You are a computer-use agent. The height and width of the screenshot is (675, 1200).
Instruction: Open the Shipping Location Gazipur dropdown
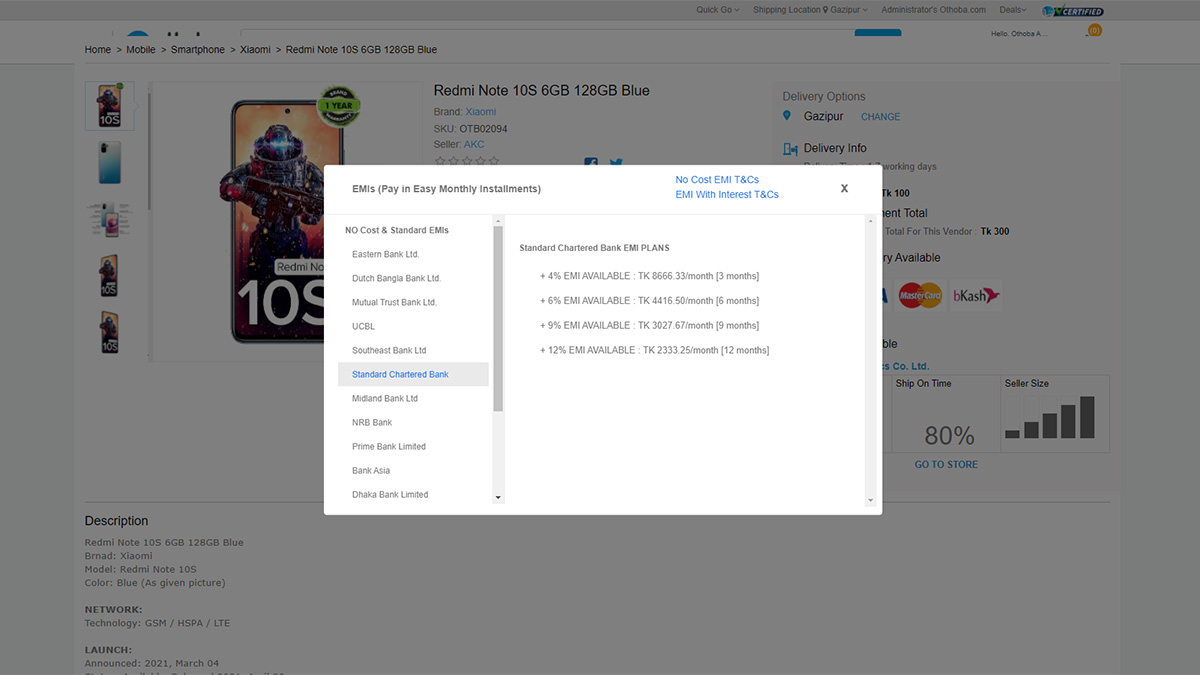tap(810, 10)
